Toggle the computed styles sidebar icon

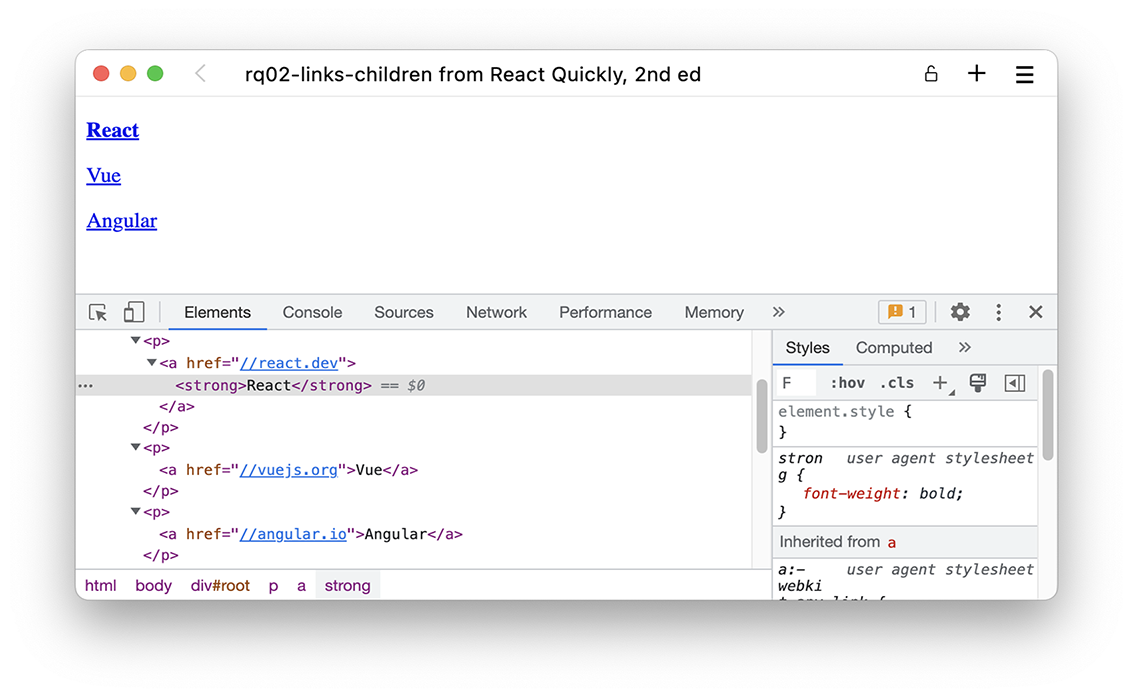pos(1014,383)
